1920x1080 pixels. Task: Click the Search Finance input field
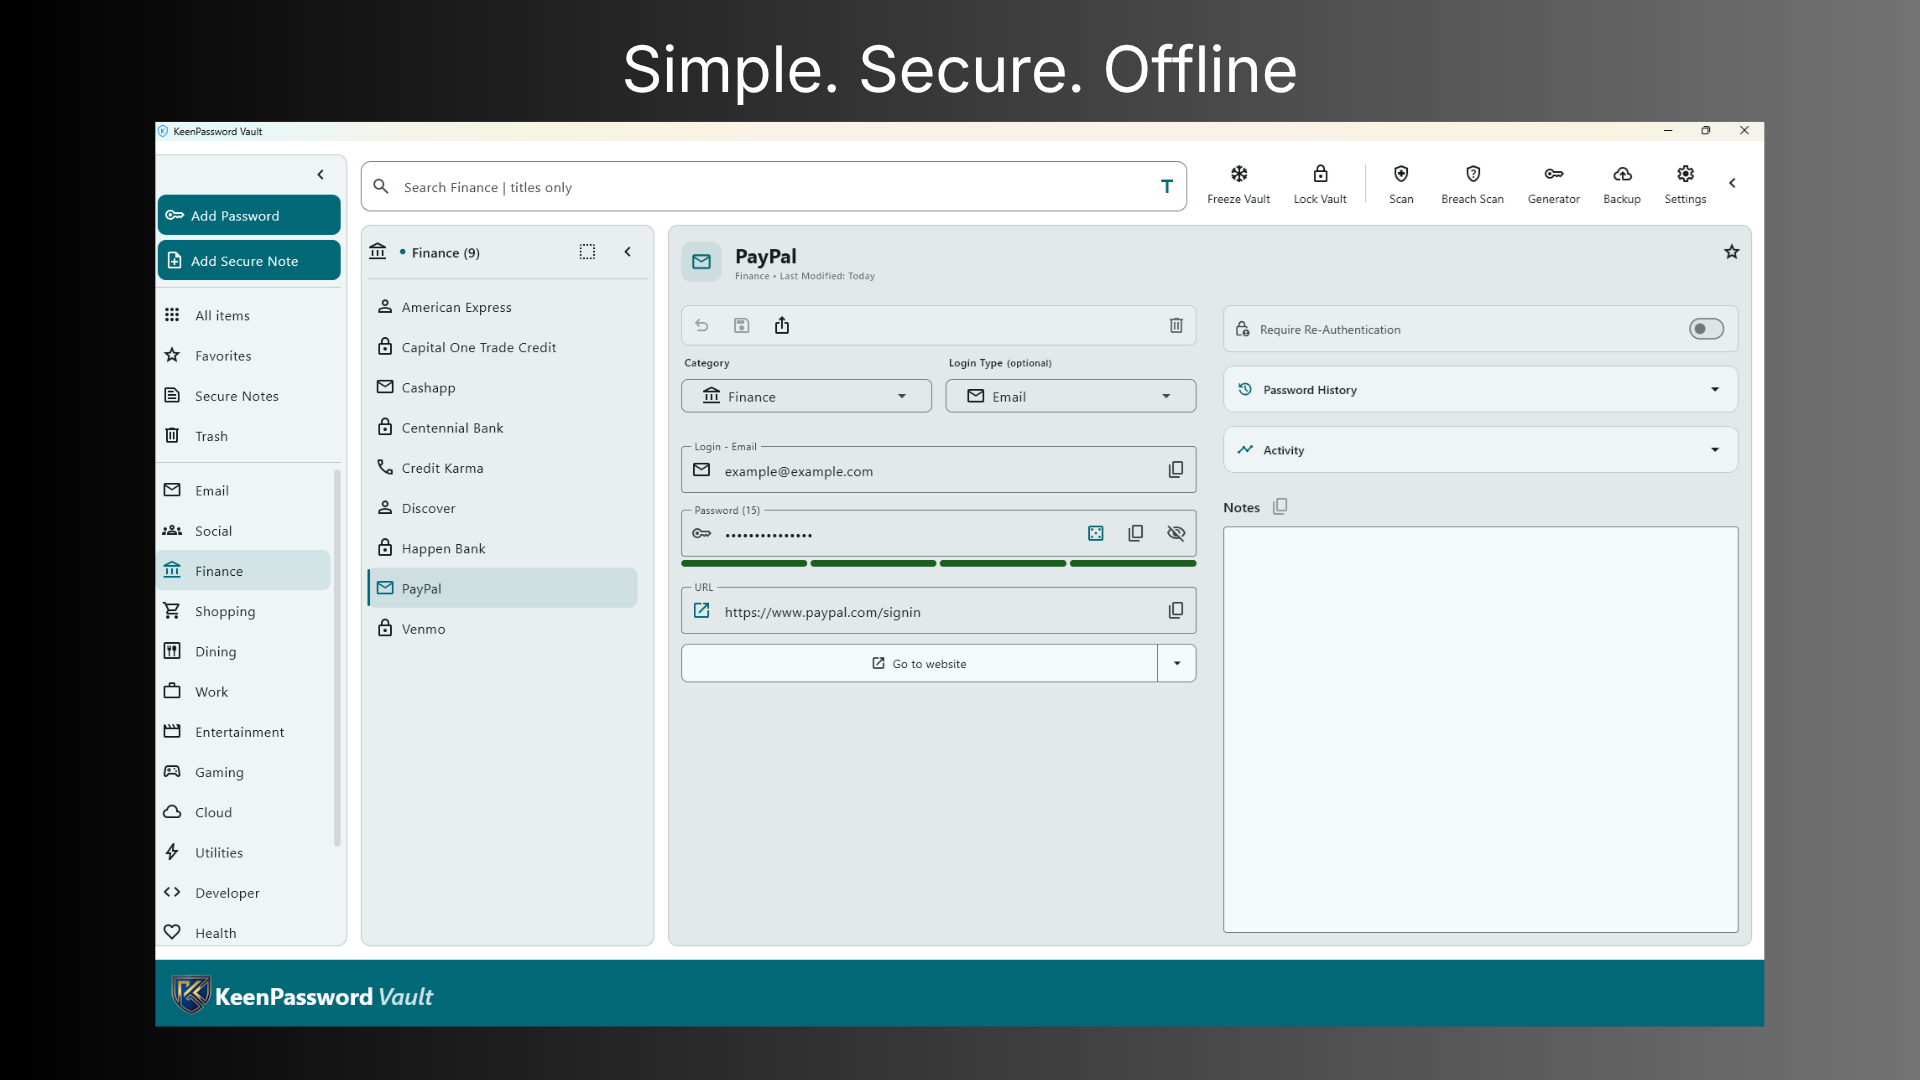(x=774, y=186)
